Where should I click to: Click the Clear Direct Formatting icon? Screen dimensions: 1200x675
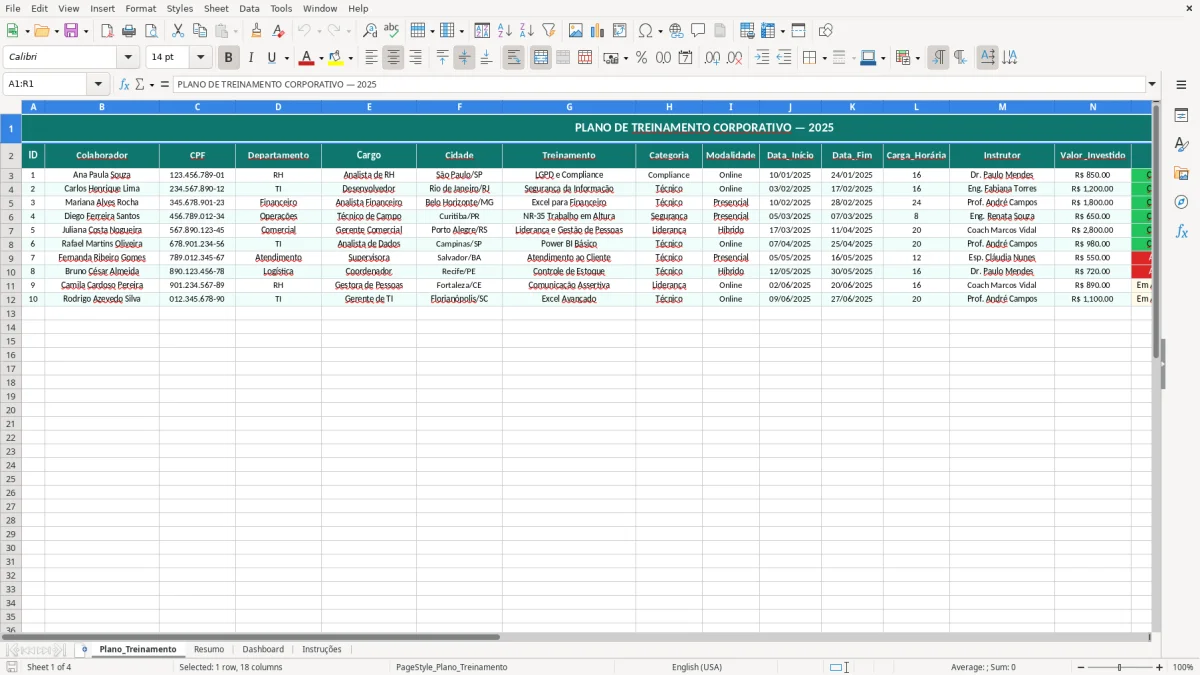pyautogui.click(x=279, y=31)
